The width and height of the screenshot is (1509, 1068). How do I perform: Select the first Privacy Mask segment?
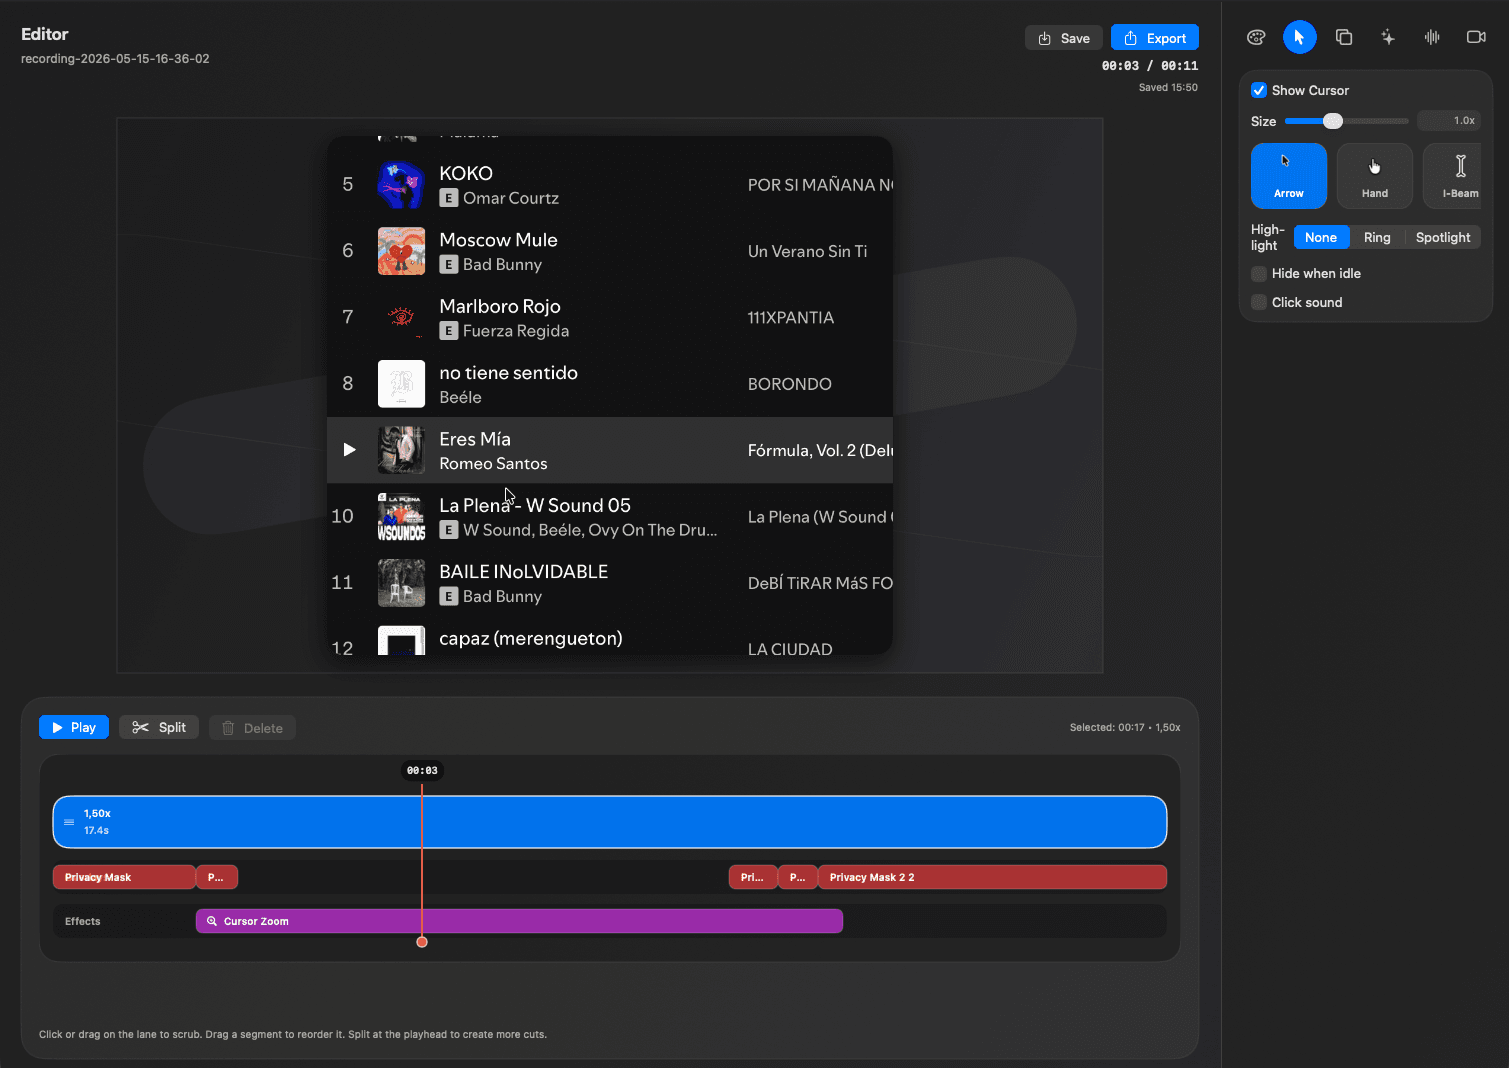click(x=124, y=877)
